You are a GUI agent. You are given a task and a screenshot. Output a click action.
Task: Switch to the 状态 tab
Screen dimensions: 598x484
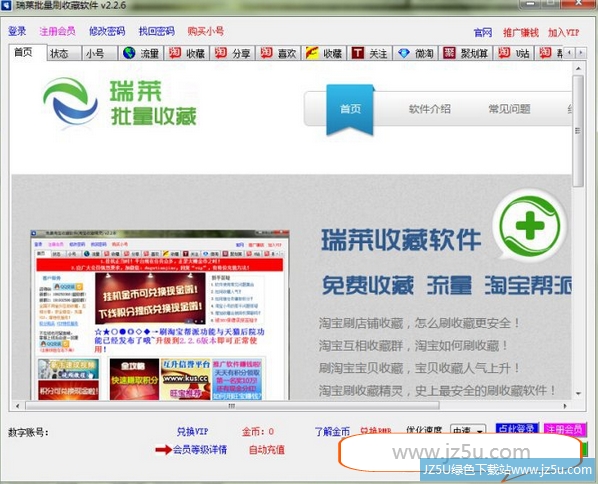coord(64,53)
